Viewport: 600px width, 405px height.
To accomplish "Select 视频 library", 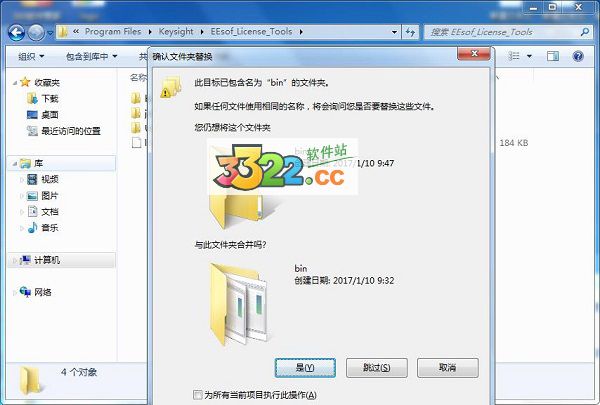I will coord(50,179).
